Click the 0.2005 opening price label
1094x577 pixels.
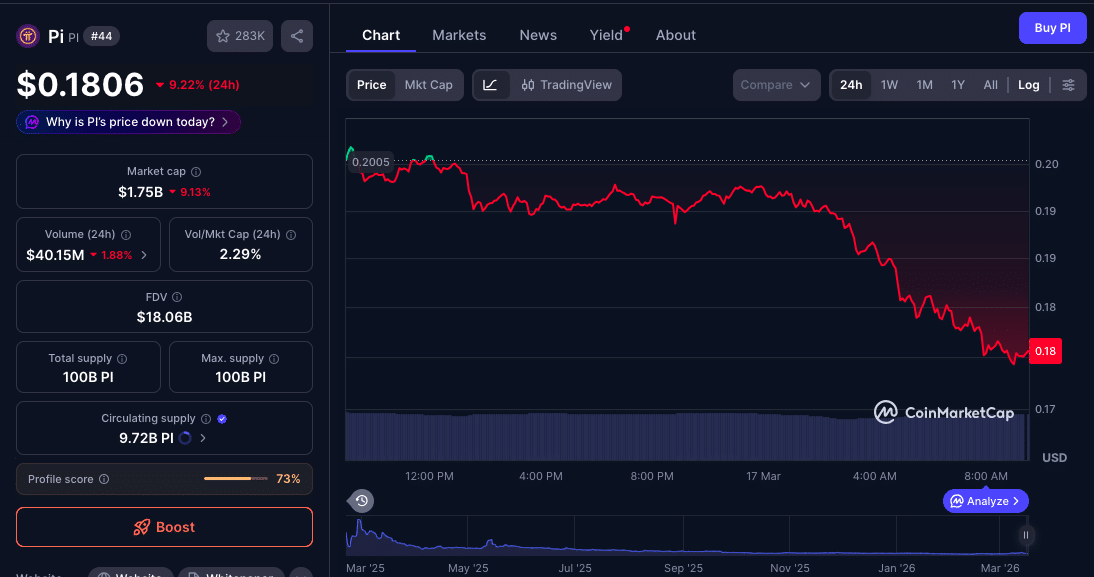coord(370,163)
